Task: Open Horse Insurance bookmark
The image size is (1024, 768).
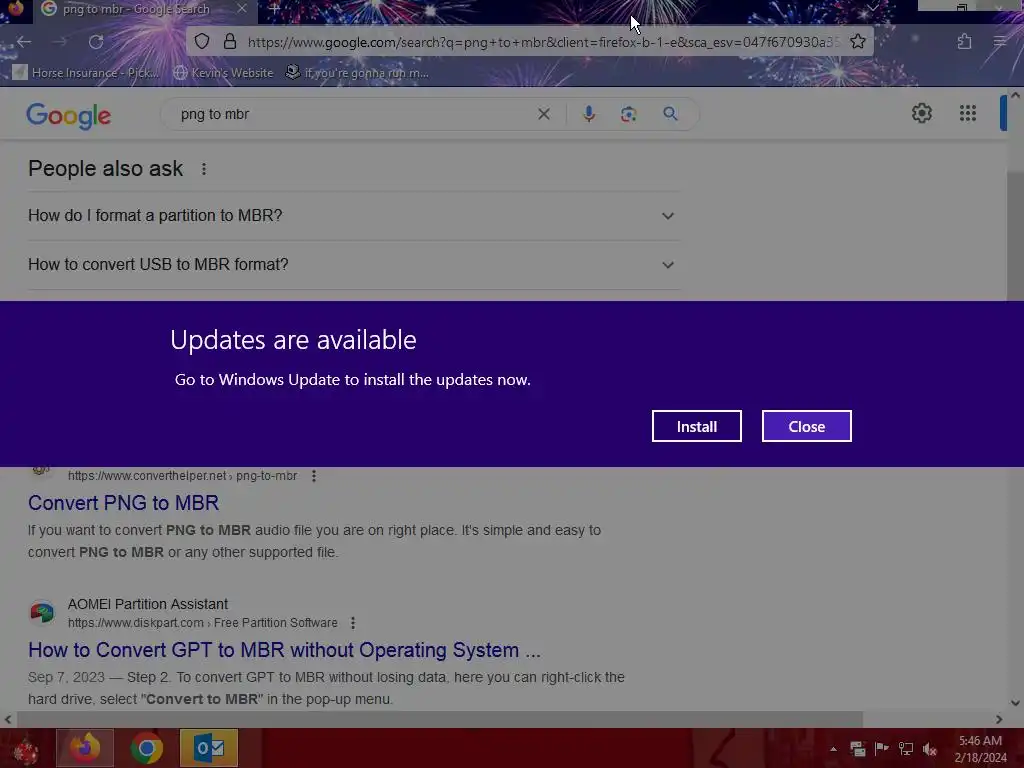Action: click(x=86, y=72)
